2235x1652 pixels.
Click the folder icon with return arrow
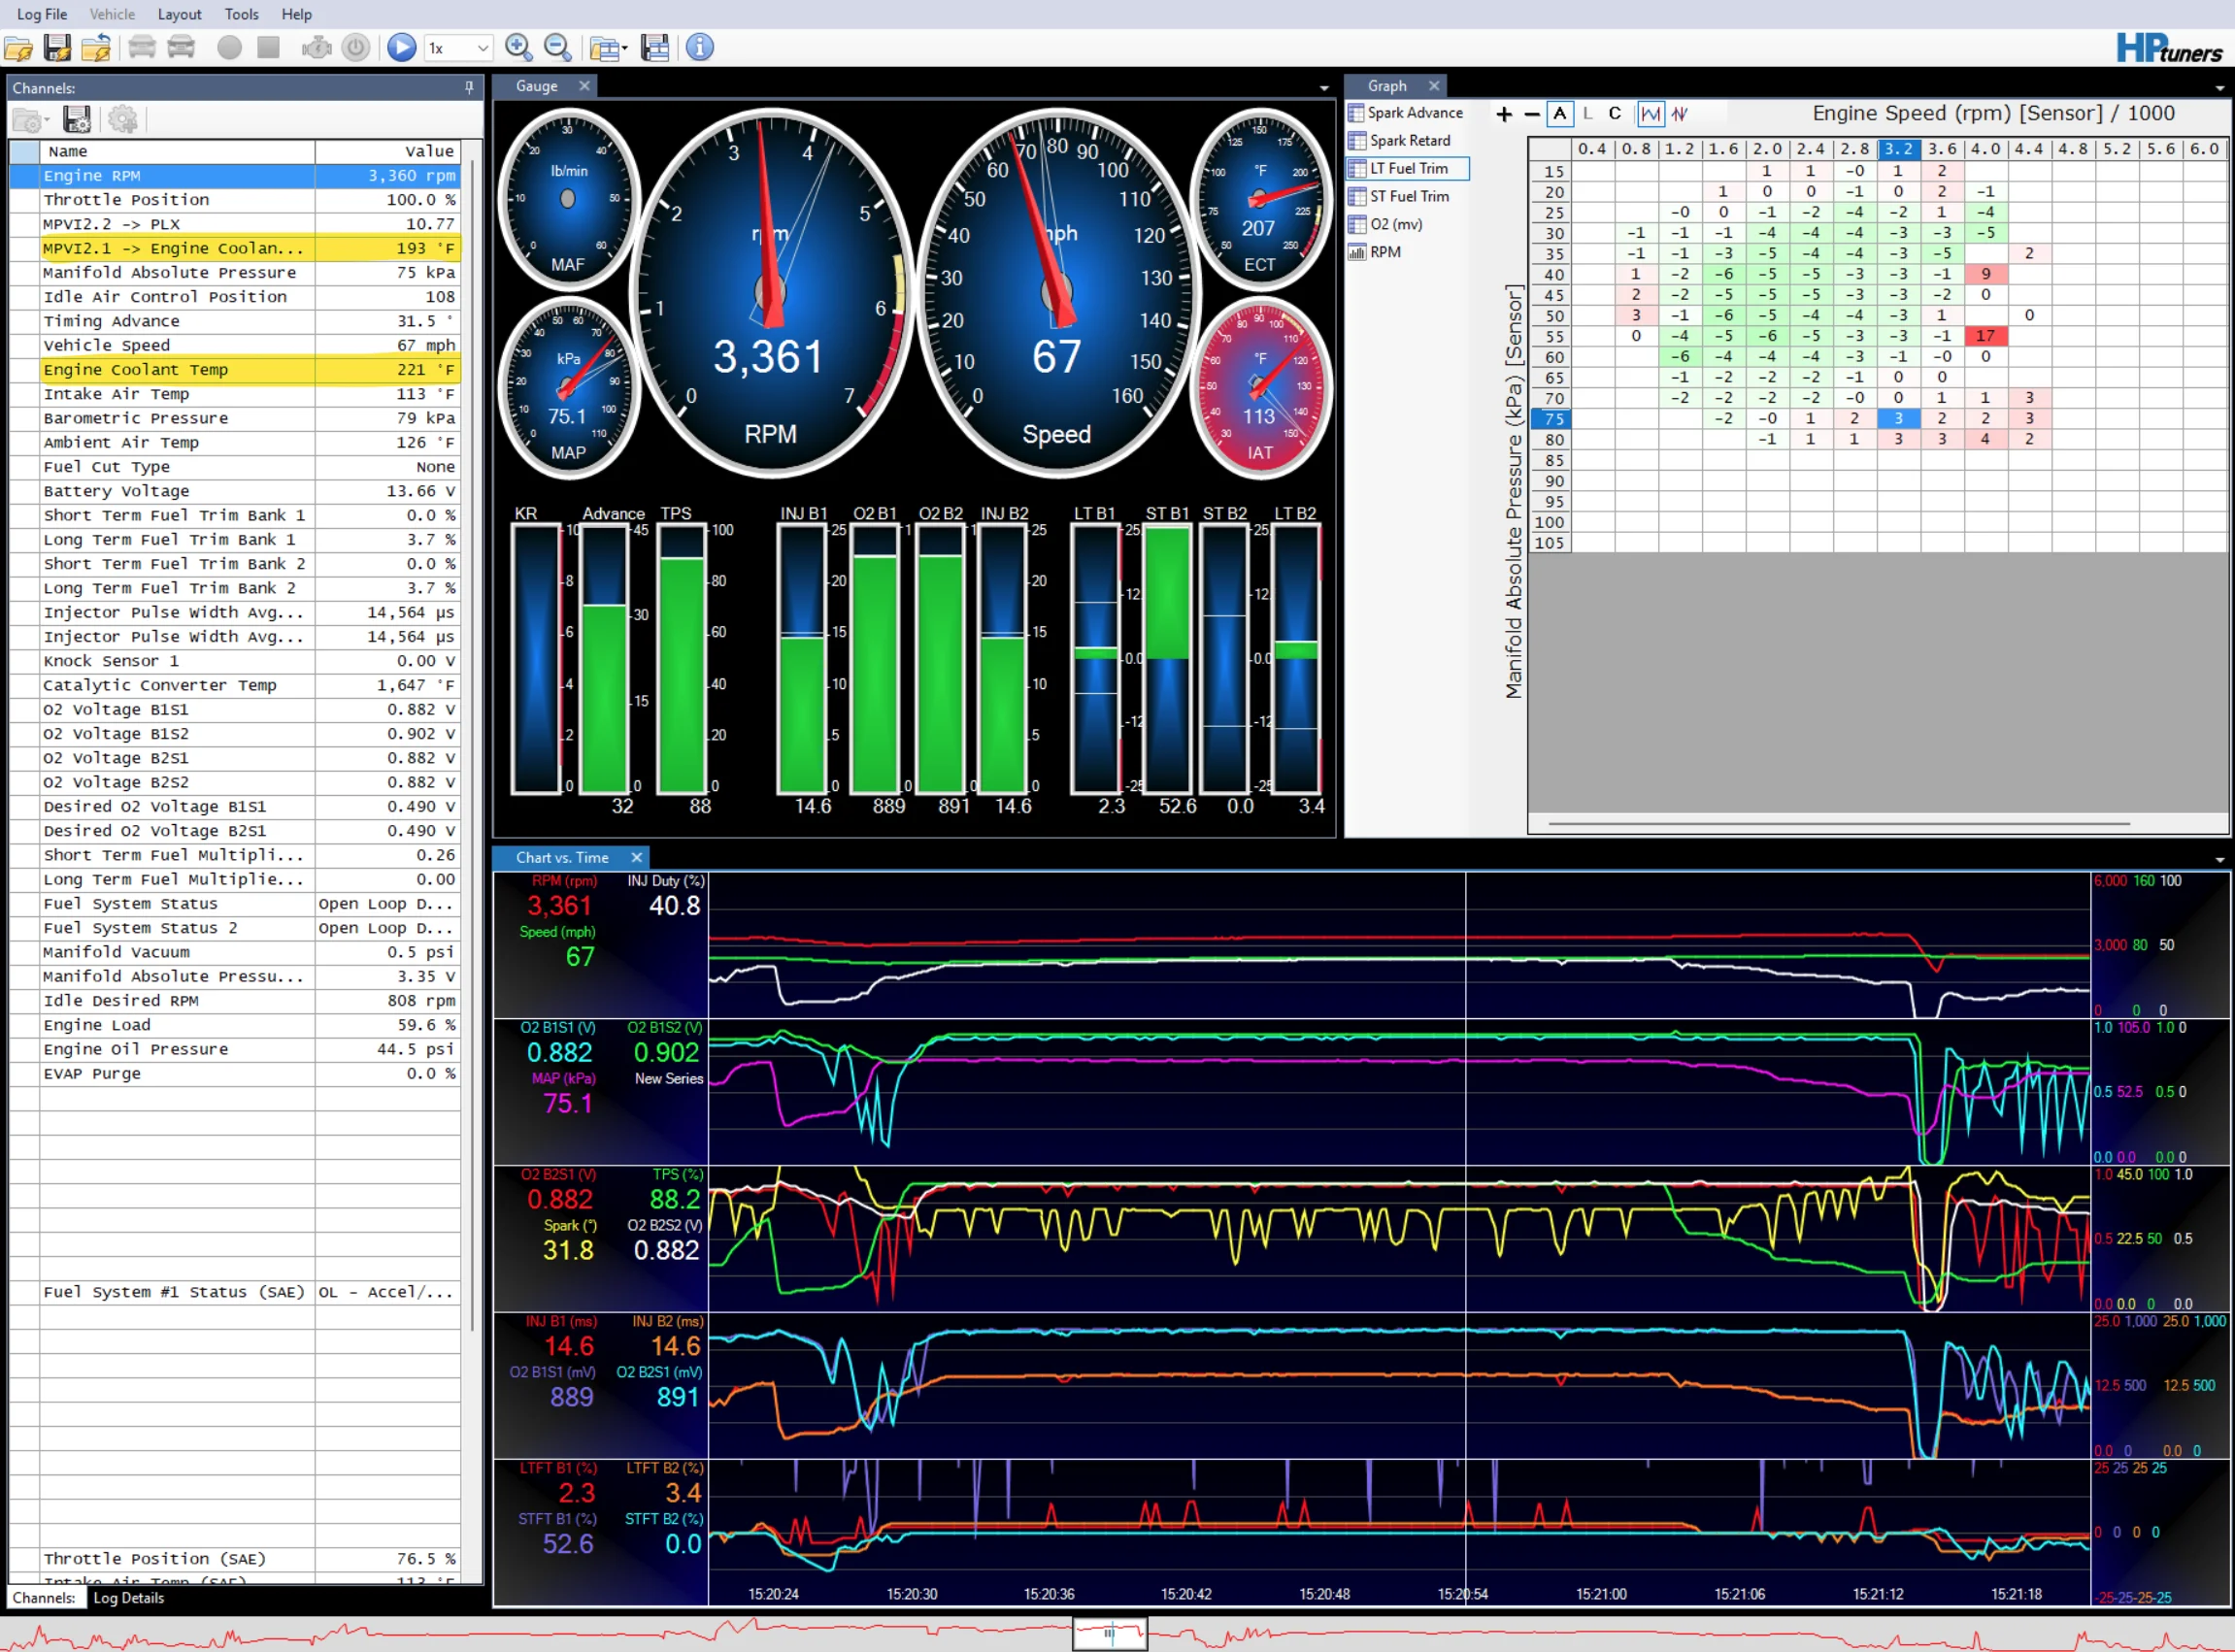click(x=96, y=48)
